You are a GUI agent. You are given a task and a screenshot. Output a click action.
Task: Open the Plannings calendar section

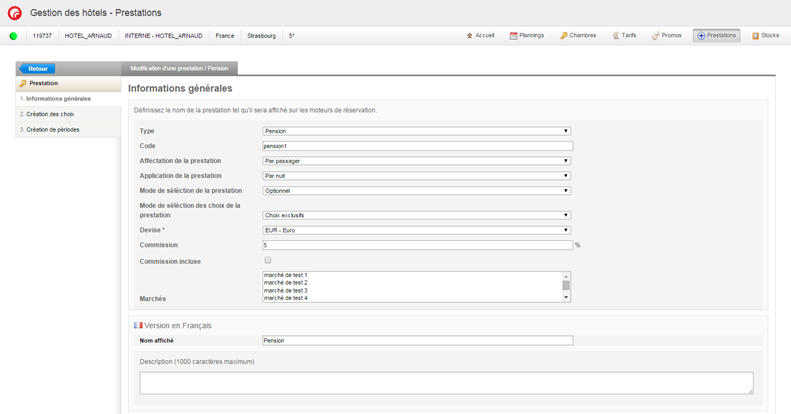[x=527, y=36]
